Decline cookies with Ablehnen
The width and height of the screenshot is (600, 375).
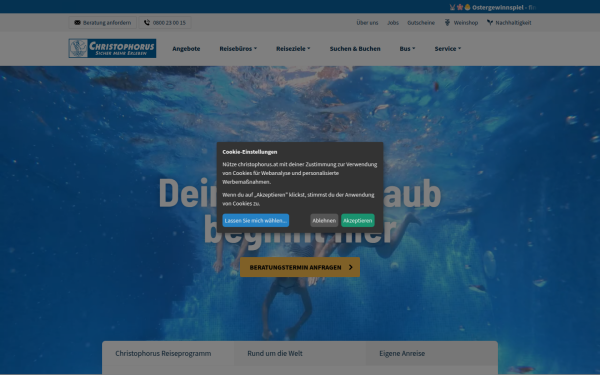324,220
